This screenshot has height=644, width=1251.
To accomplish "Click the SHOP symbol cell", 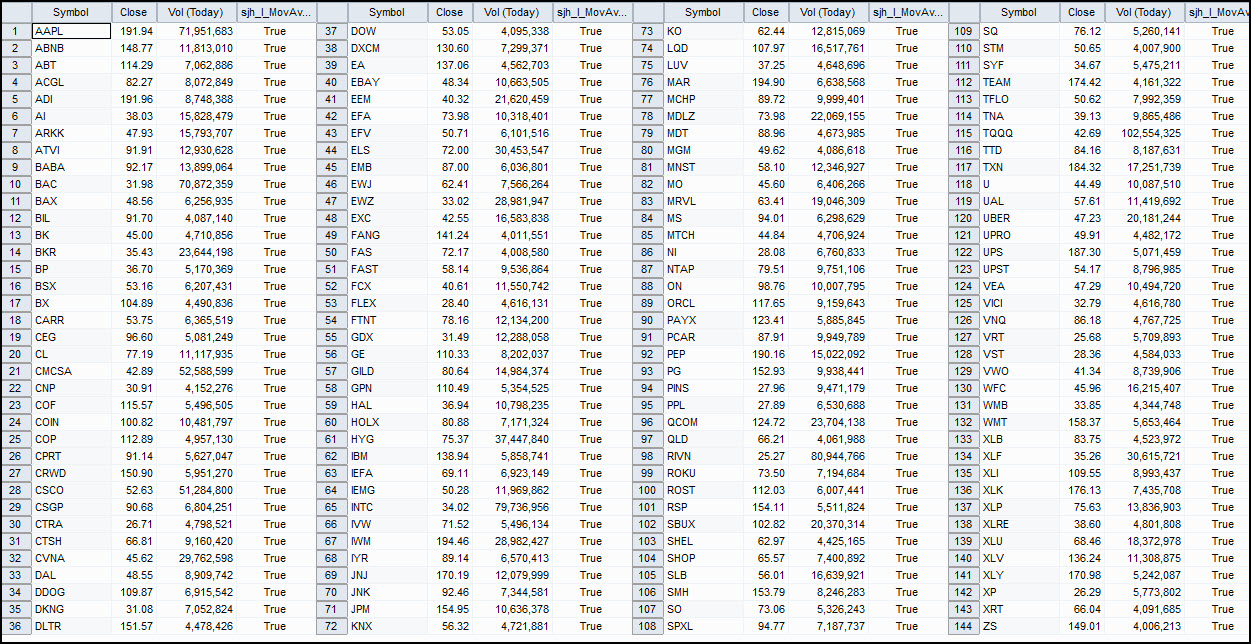I will click(703, 558).
